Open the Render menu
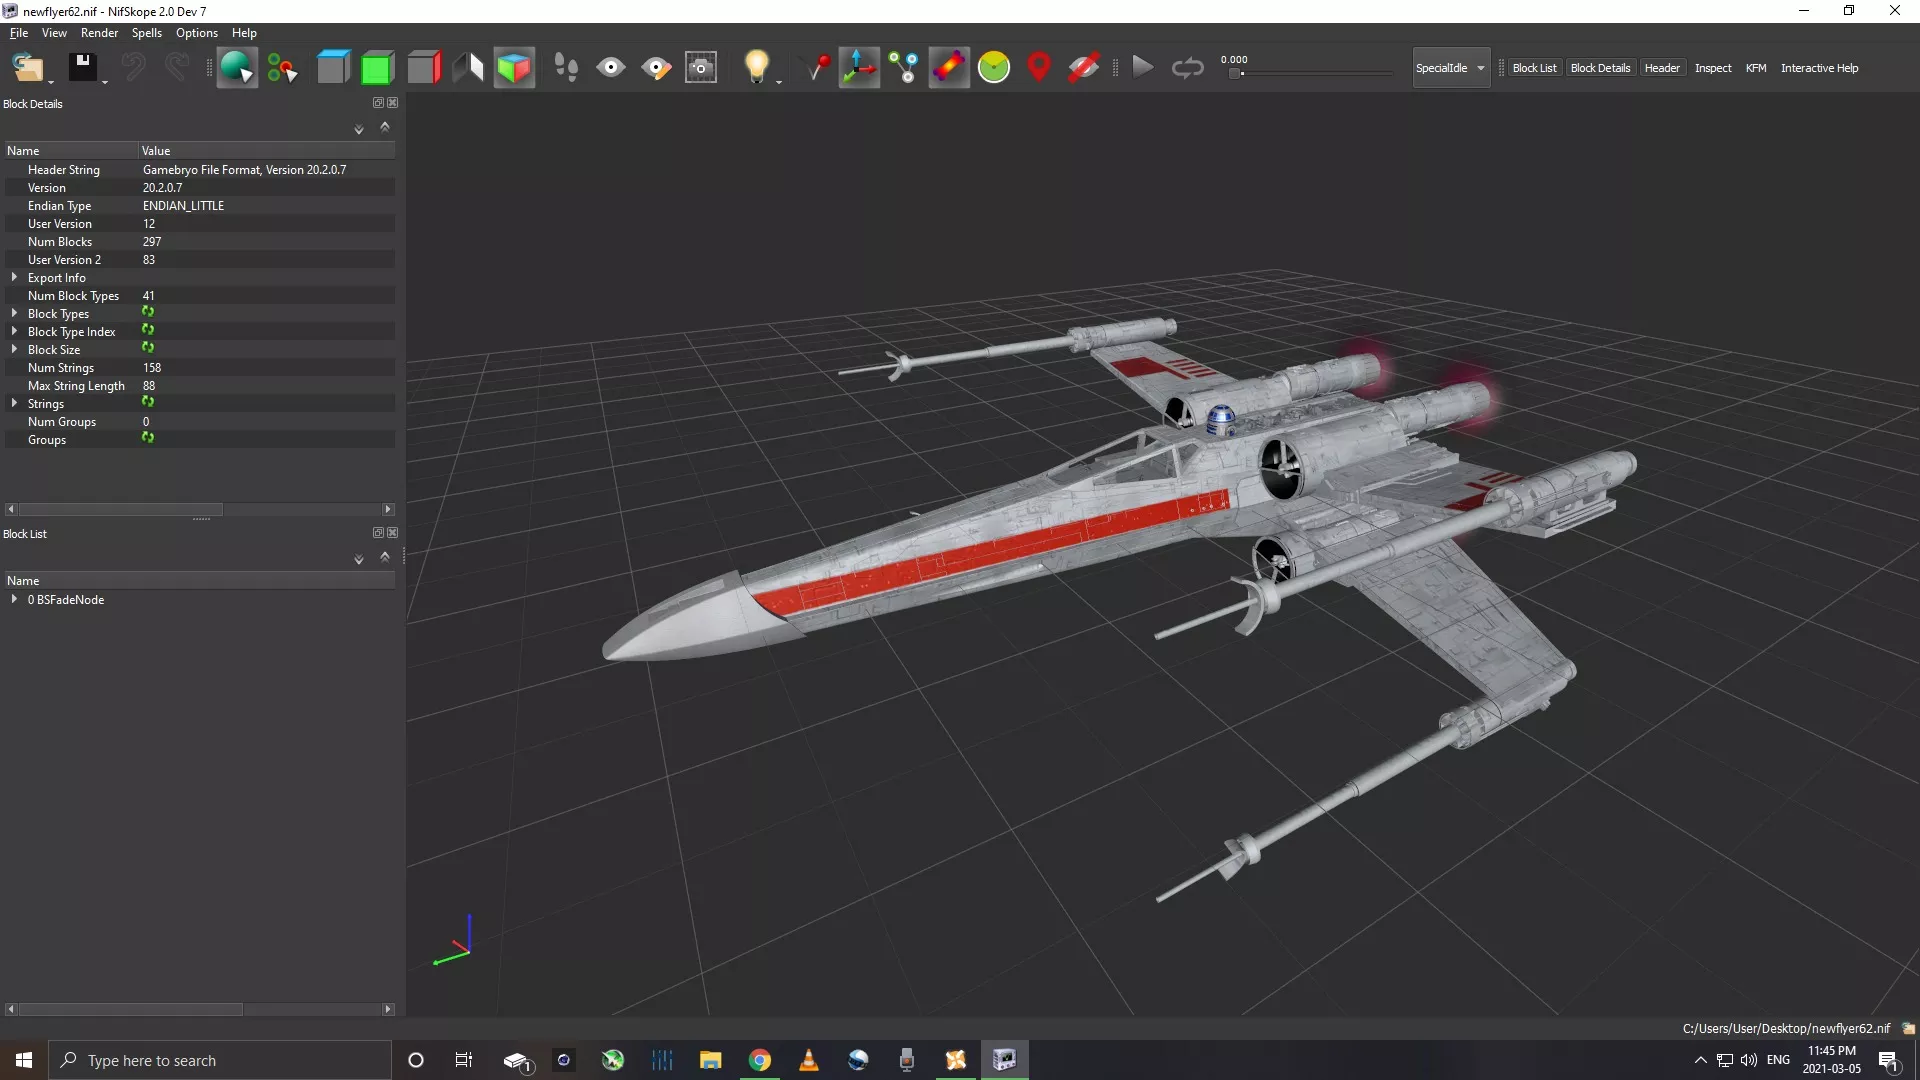1920x1080 pixels. pos(99,33)
